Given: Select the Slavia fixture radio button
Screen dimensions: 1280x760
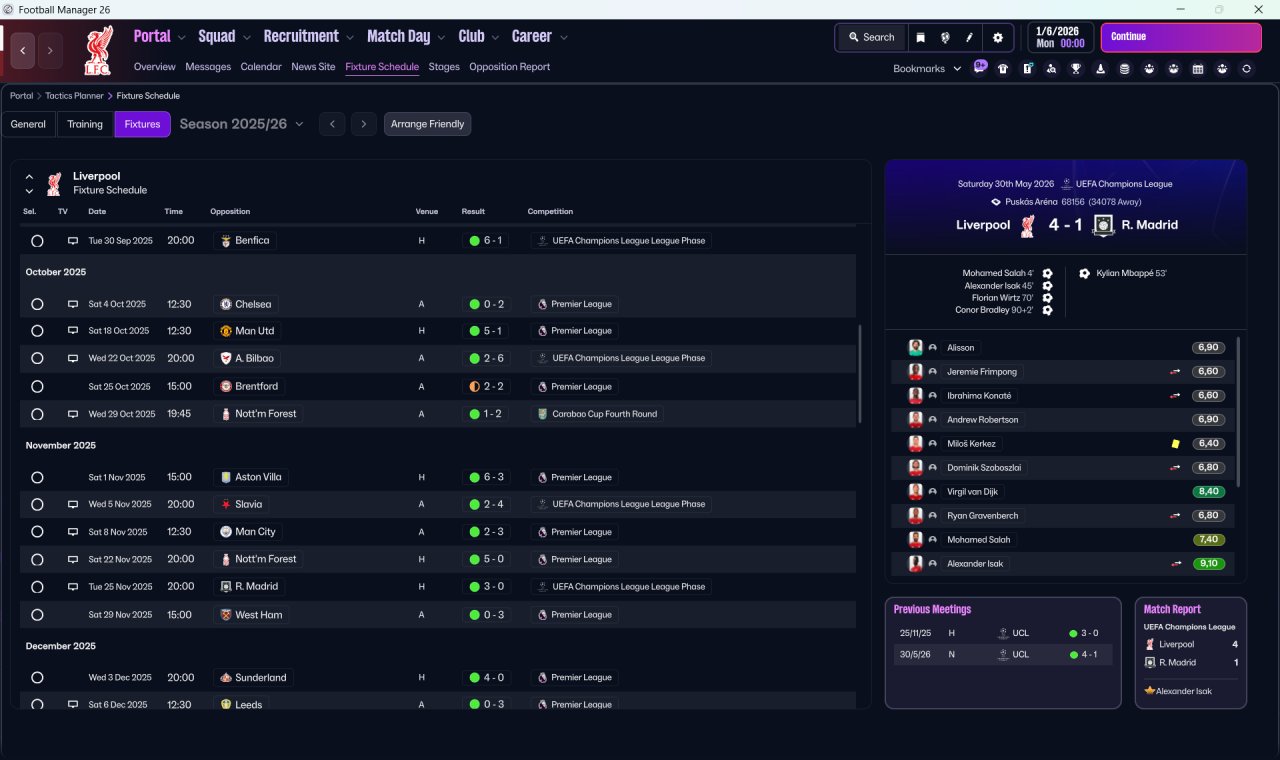Looking at the screenshot, I should 37,505.
